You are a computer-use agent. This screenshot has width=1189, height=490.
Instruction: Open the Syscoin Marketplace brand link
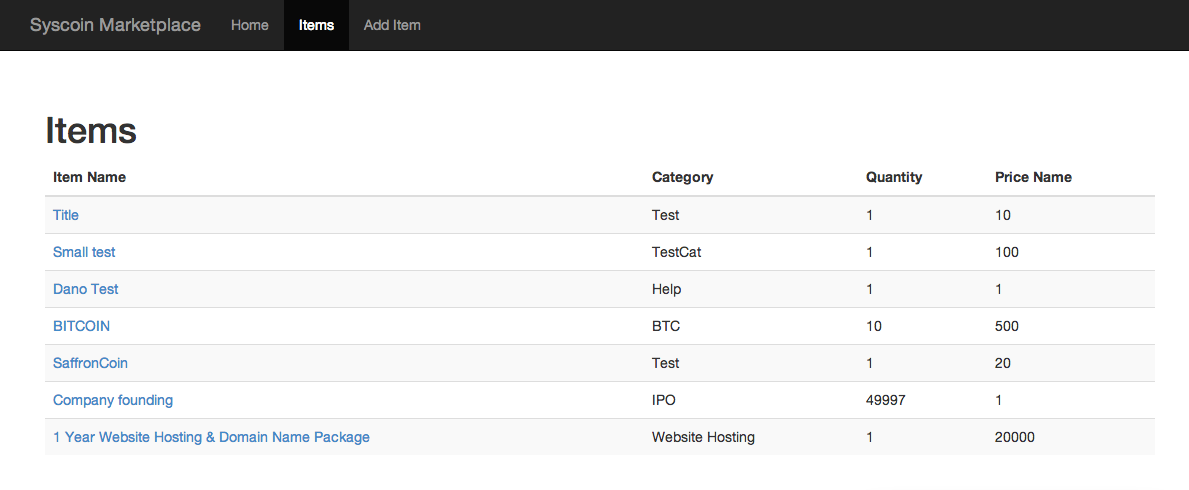point(115,25)
